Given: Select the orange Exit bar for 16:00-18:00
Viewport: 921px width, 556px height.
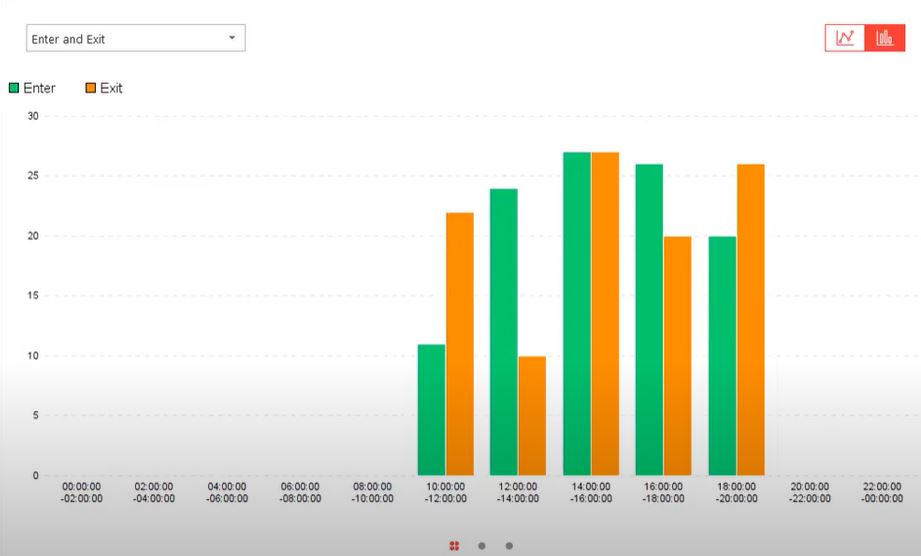Looking at the screenshot, I should [677, 356].
